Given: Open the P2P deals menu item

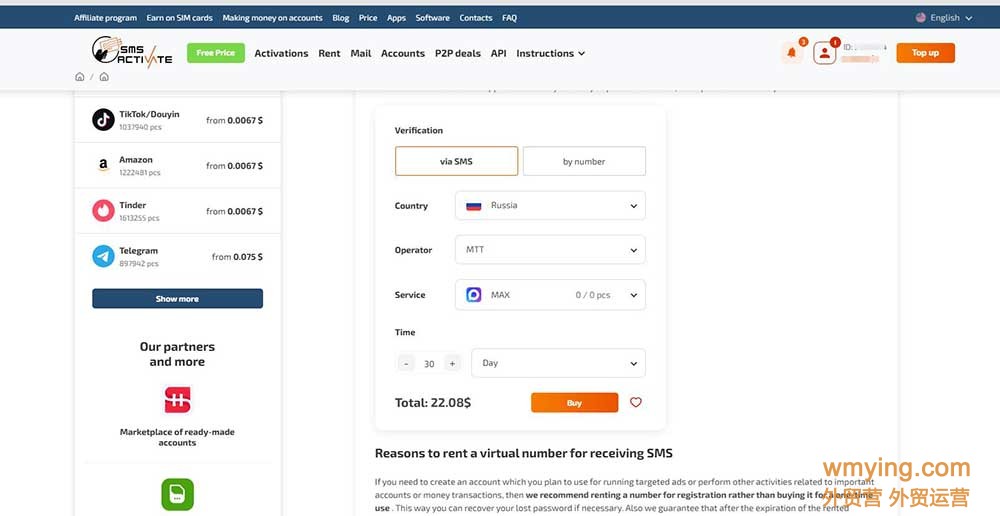Looking at the screenshot, I should click(x=458, y=54).
